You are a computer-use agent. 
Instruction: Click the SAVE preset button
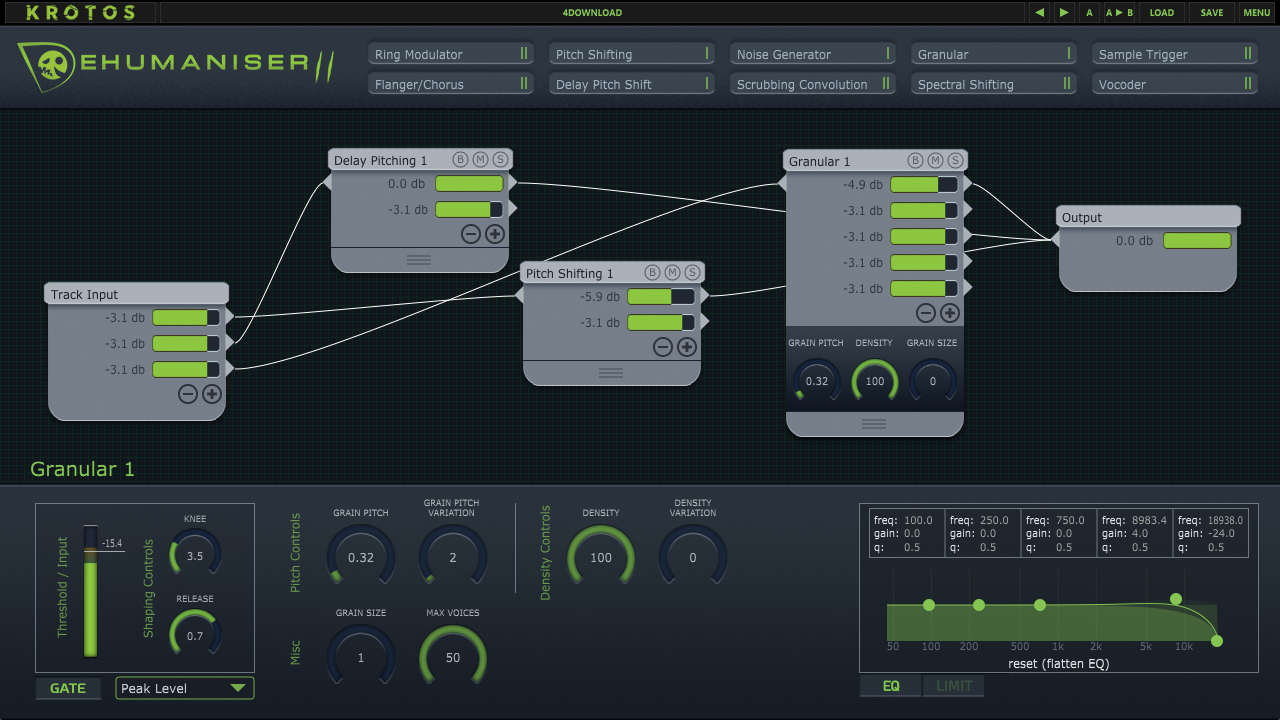[x=1212, y=13]
